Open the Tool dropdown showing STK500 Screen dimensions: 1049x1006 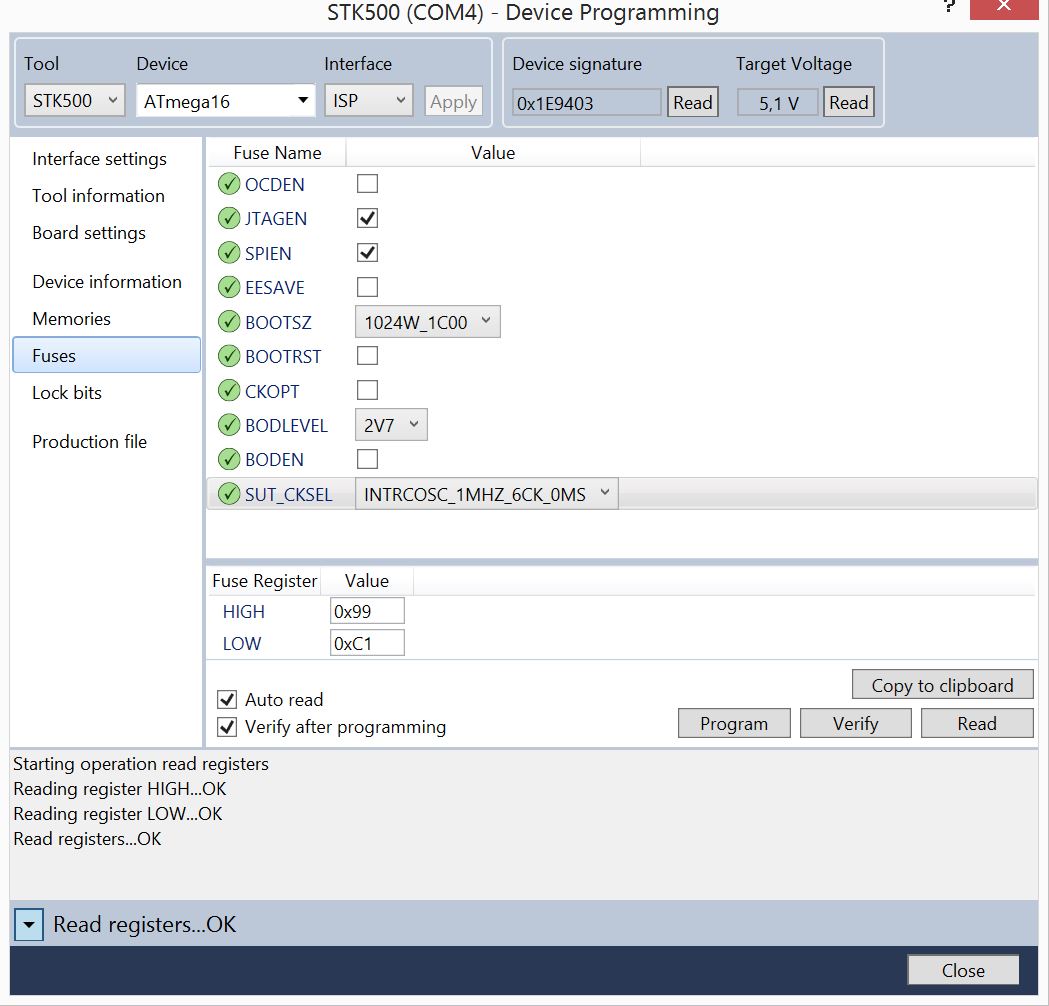click(x=75, y=101)
